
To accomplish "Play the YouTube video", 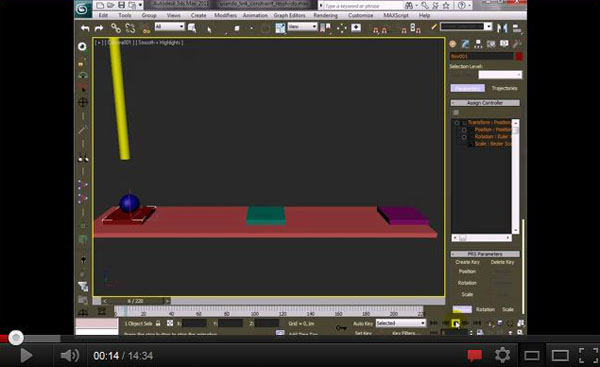I will click(25, 356).
